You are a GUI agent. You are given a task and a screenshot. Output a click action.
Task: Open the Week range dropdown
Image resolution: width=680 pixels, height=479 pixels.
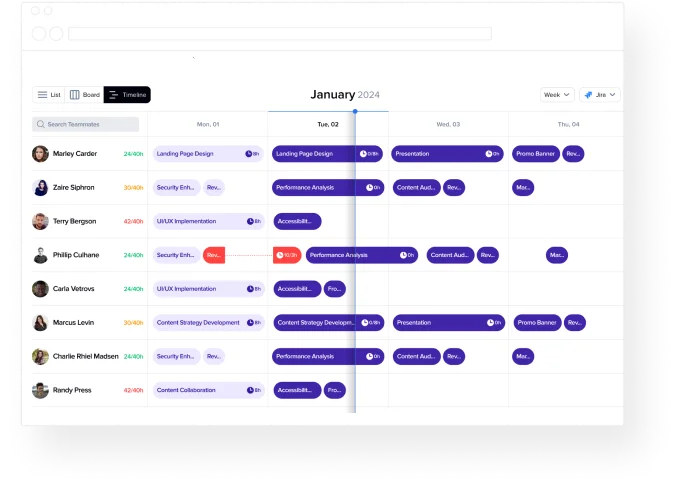point(557,94)
